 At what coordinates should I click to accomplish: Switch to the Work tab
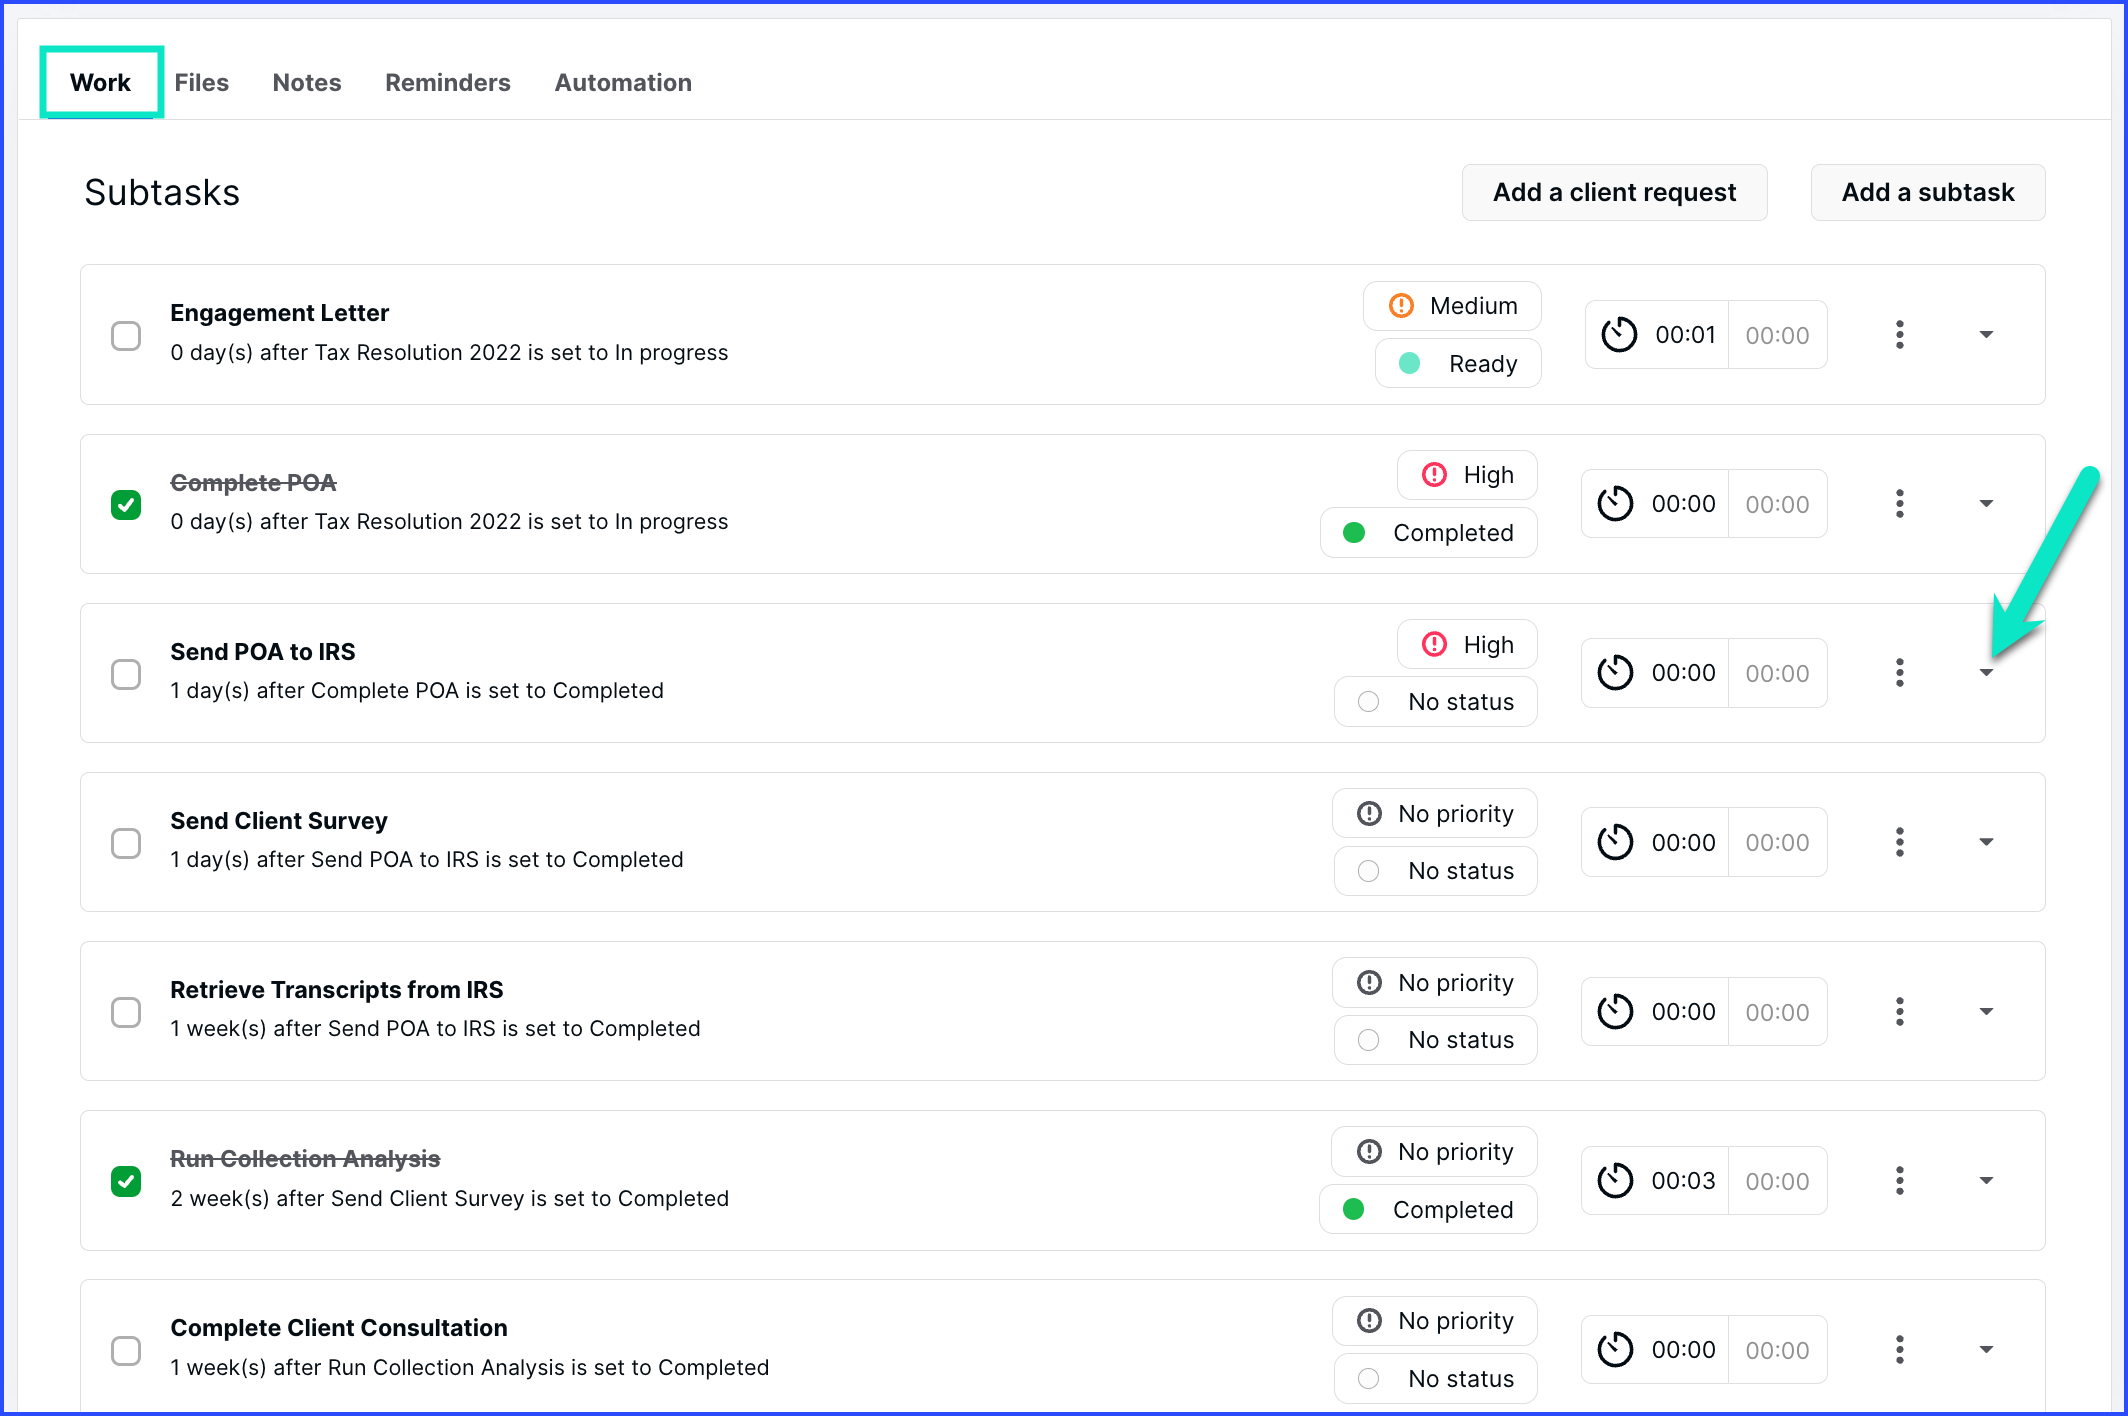point(100,82)
